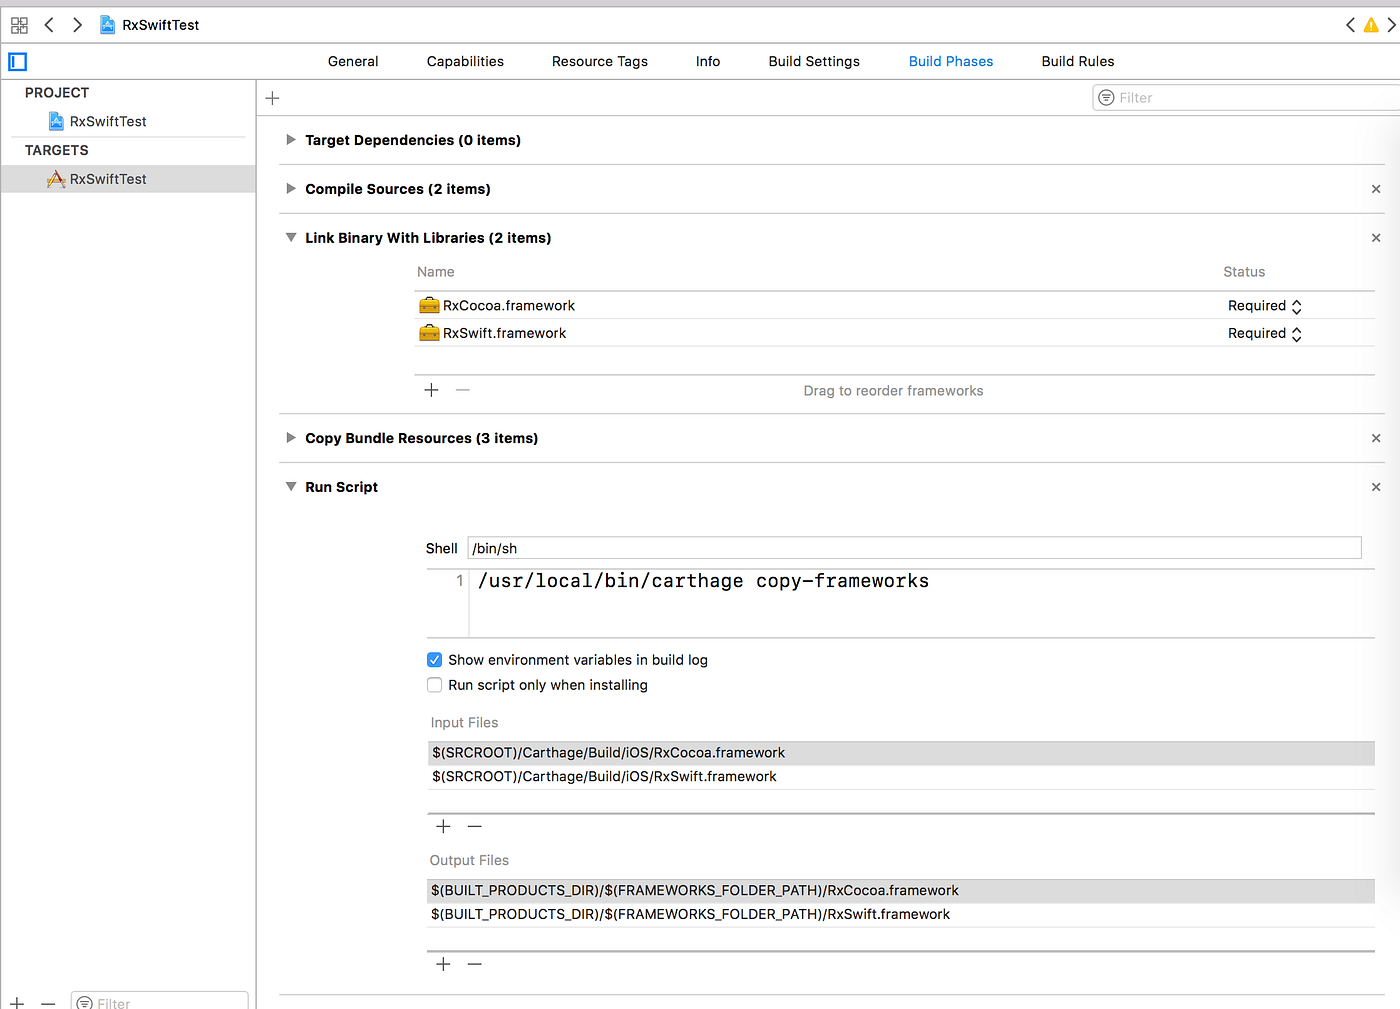
Task: Click the filter icon in the Filter field
Action: pos(1106,97)
